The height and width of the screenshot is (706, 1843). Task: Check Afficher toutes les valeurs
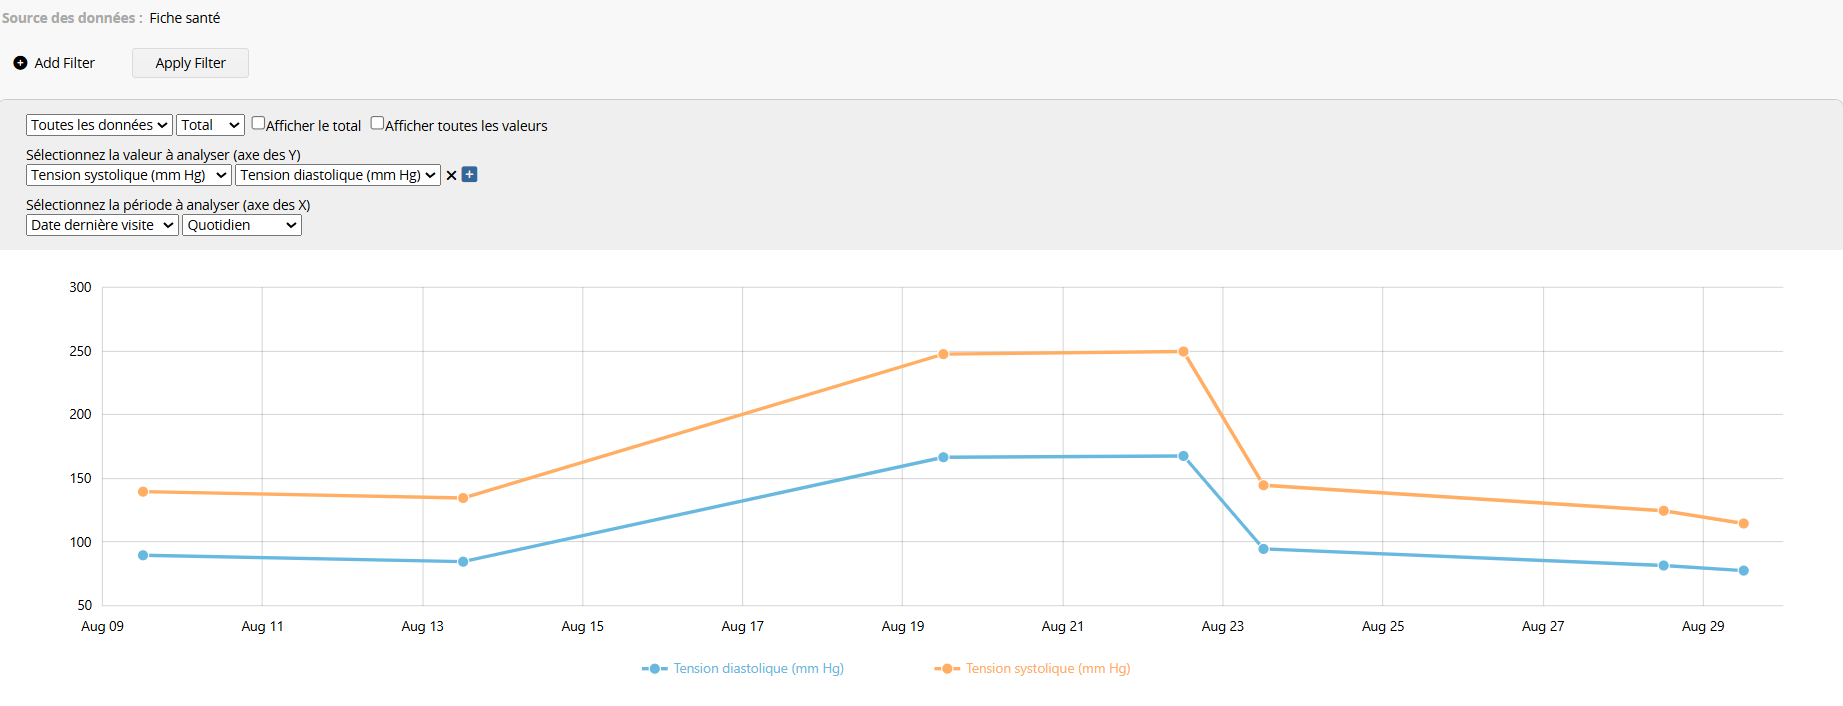click(x=377, y=124)
